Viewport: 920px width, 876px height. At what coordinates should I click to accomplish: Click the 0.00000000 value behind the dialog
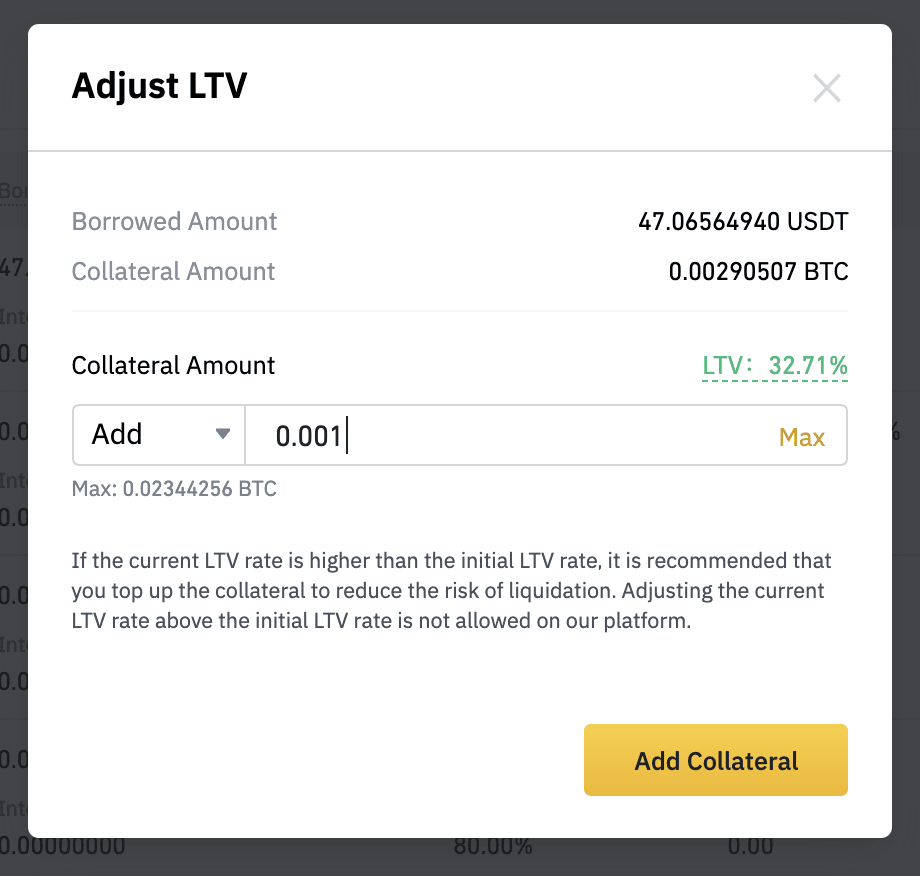coord(62,847)
